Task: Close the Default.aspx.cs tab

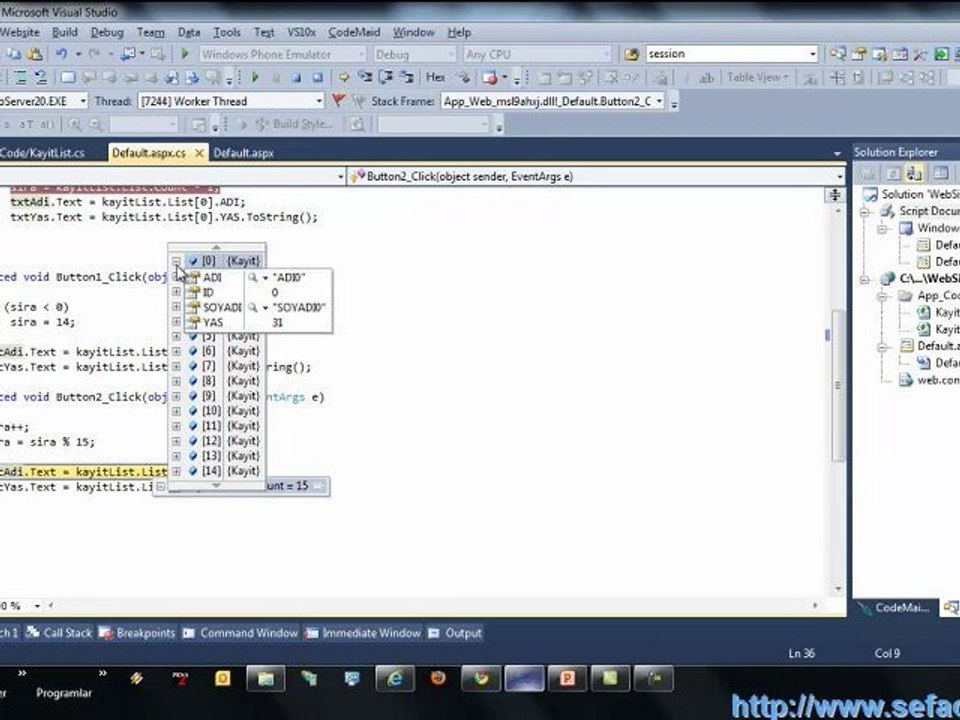Action: click(199, 153)
